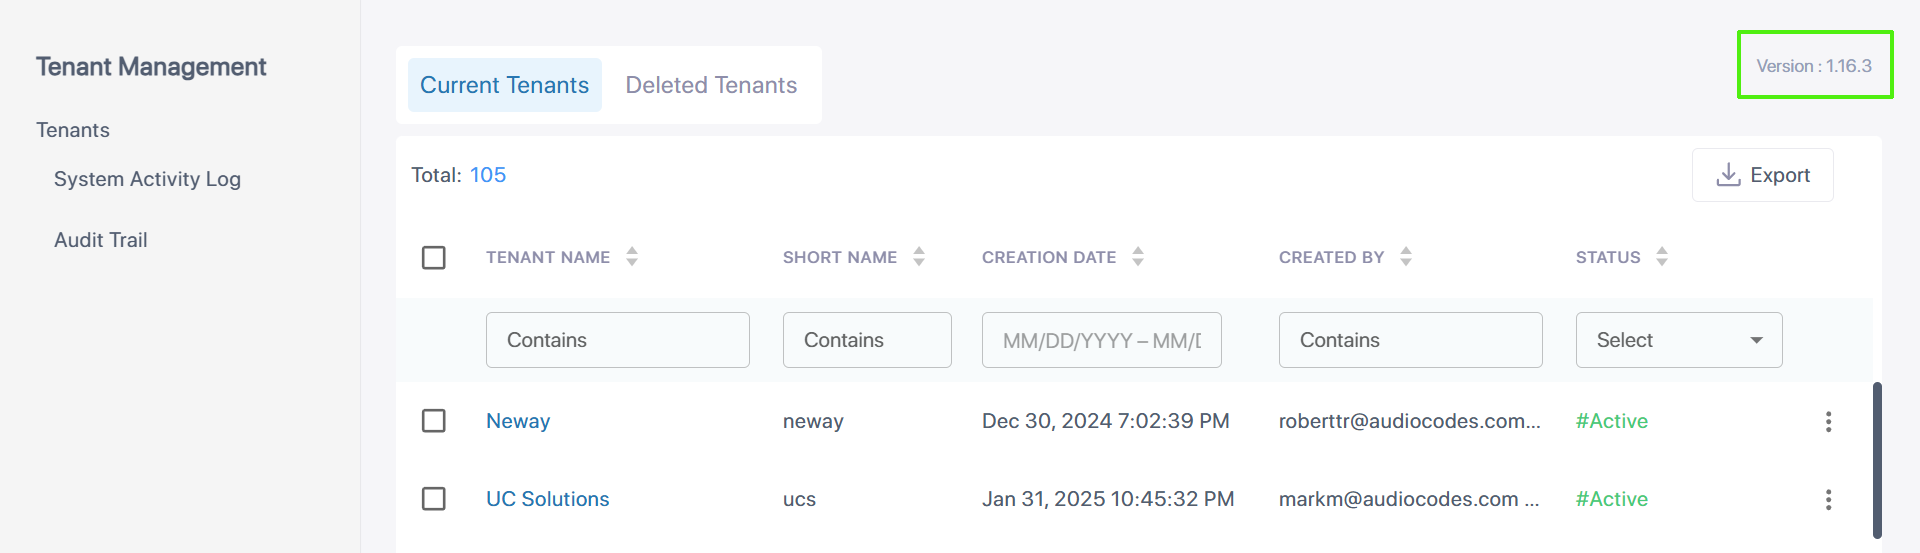Open the Neway tenant link
This screenshot has height=553, width=1920.
[x=518, y=421]
